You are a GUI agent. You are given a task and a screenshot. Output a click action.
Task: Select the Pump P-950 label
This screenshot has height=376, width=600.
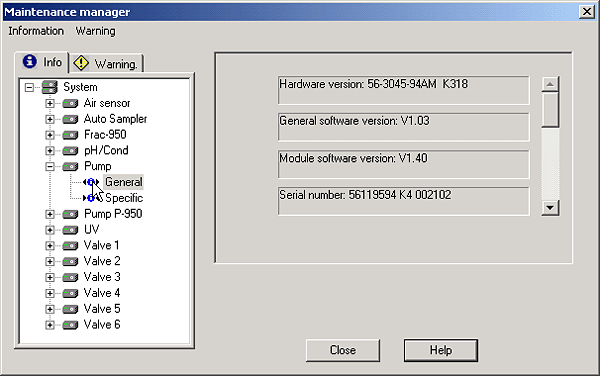(113, 214)
